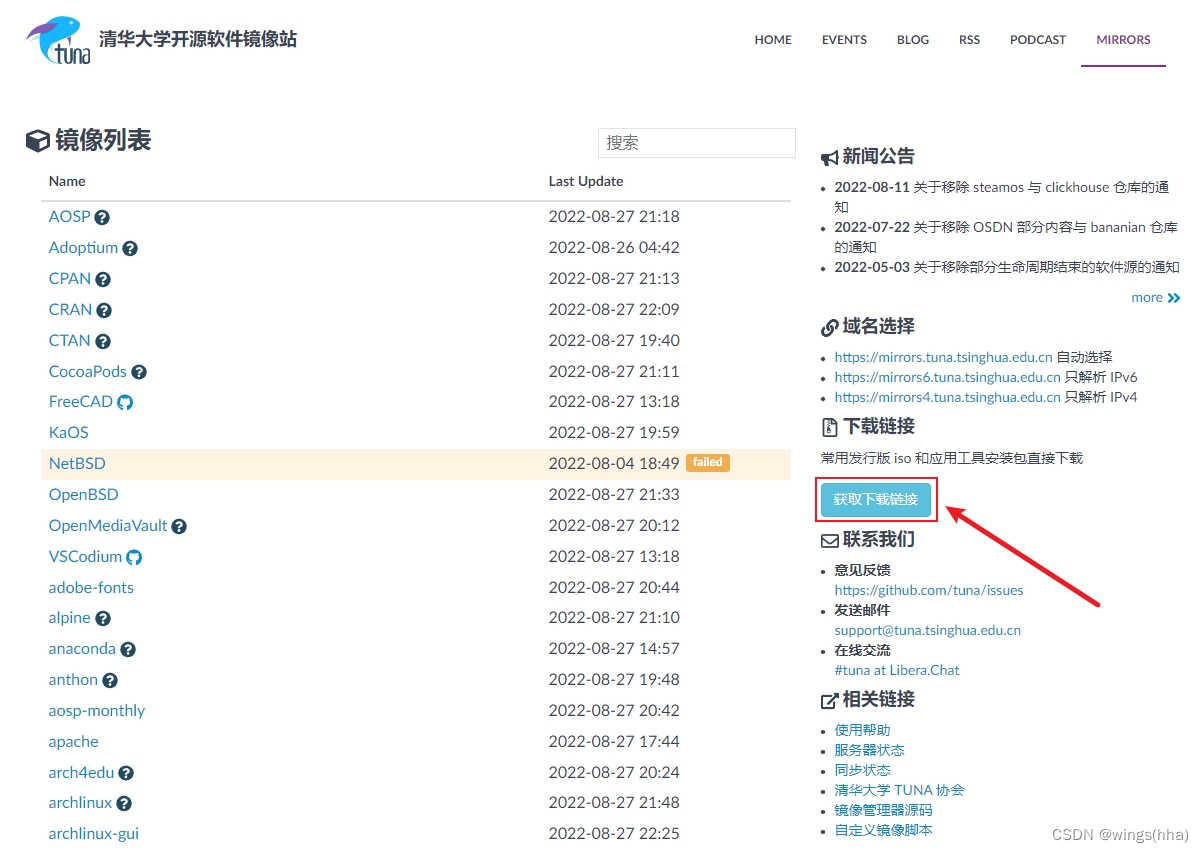
Task: Open the OpenMediaVault mirror link
Action: 108,526
